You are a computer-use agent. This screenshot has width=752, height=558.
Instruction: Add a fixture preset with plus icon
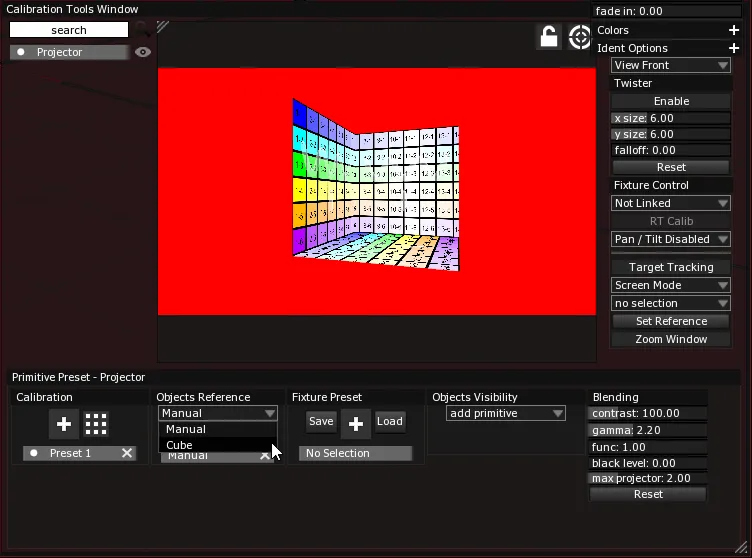pyautogui.click(x=355, y=424)
